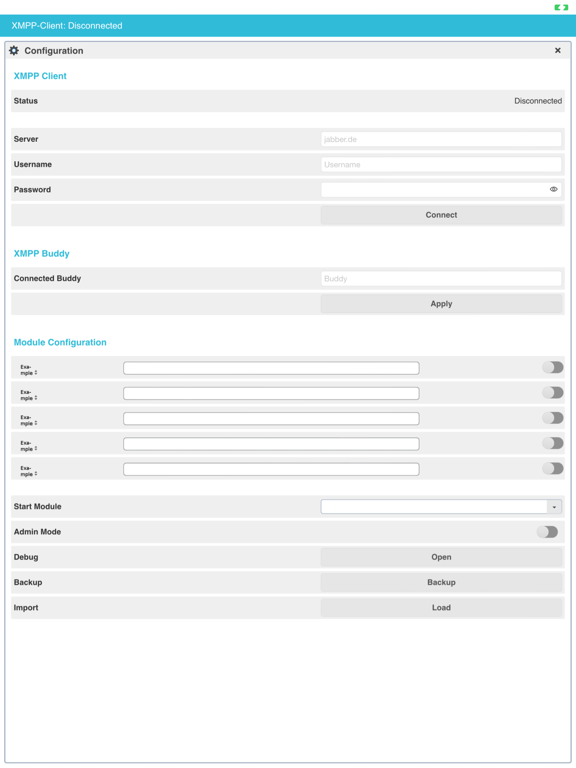
Task: Enable the fifth module row's toggle switch
Action: pyautogui.click(x=552, y=469)
